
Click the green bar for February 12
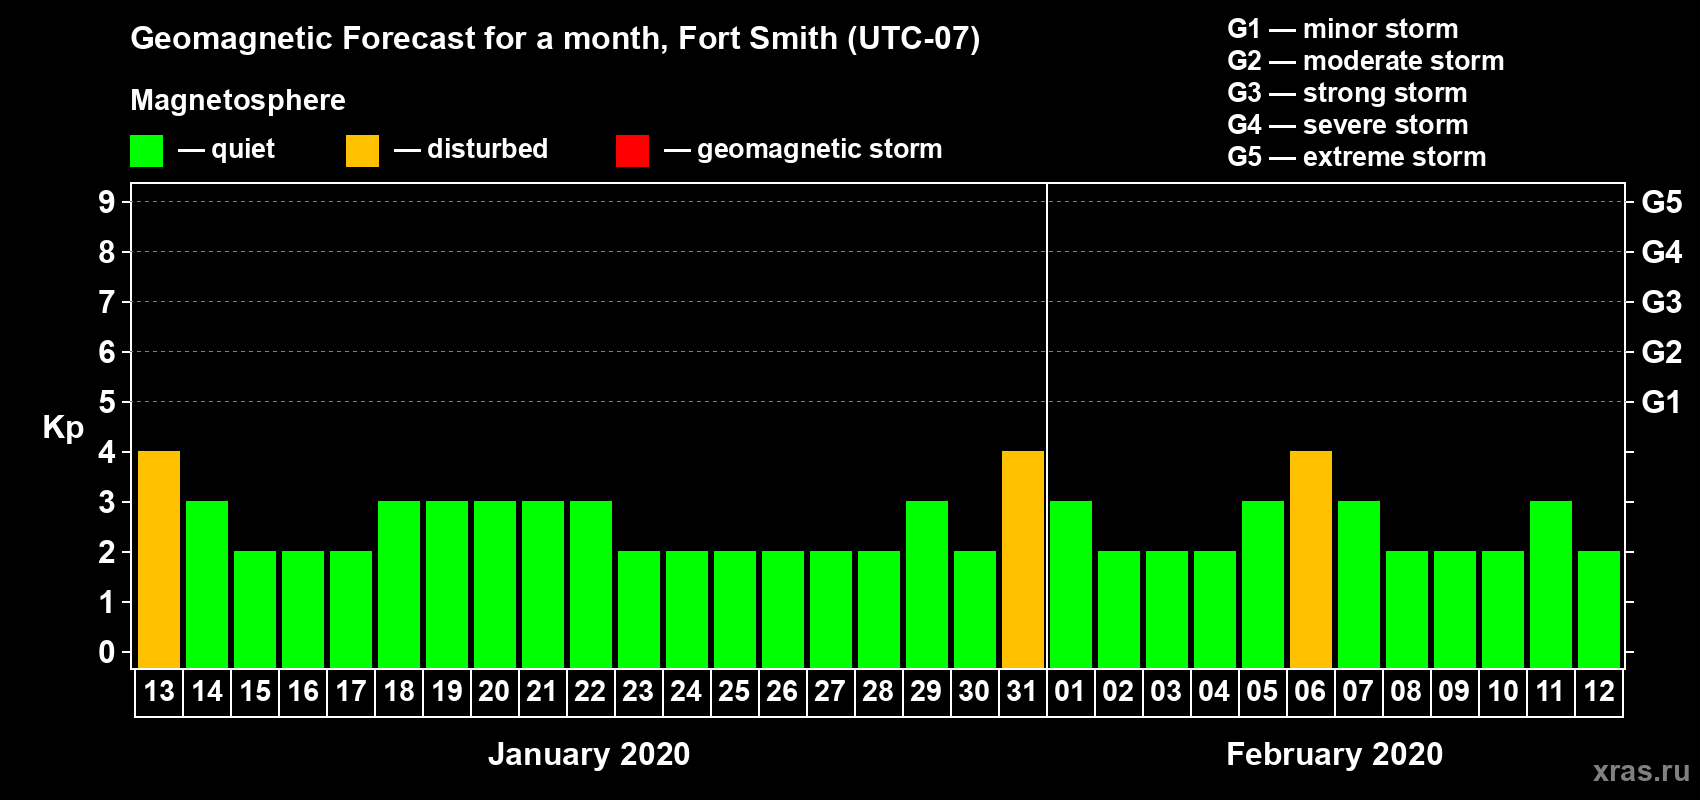click(1599, 610)
